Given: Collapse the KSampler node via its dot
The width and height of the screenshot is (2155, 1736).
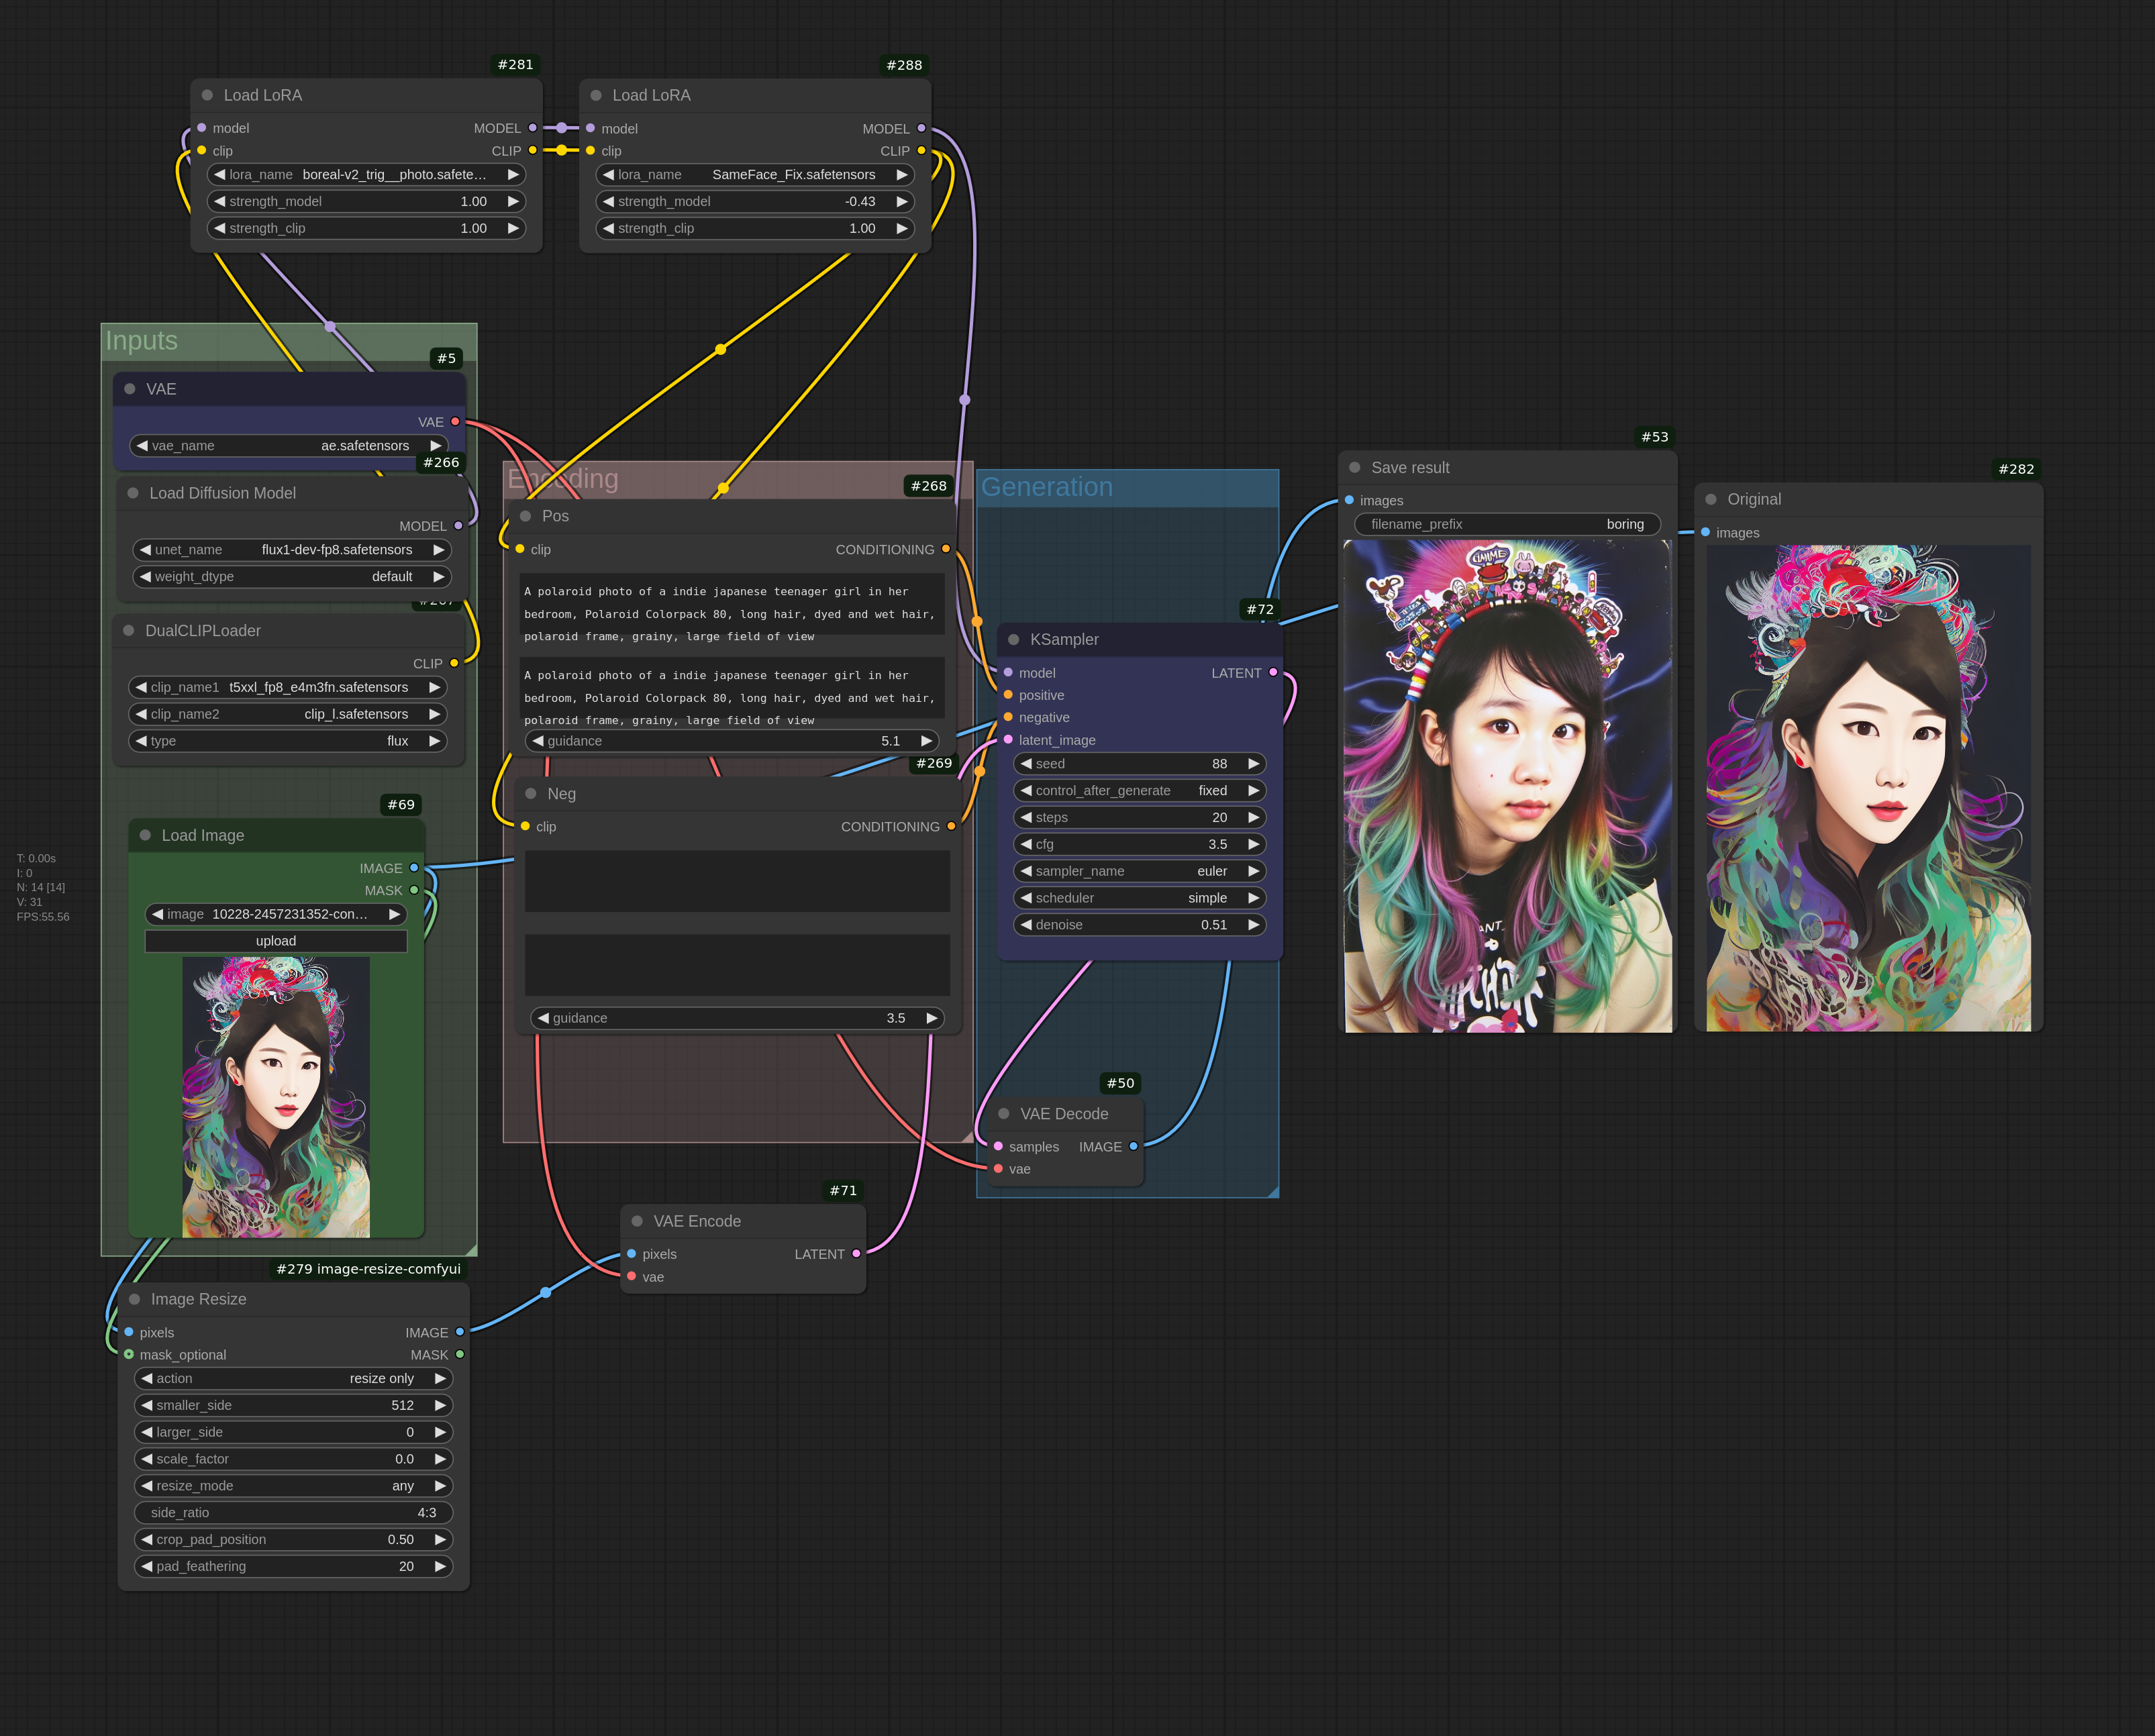Looking at the screenshot, I should tap(1013, 640).
